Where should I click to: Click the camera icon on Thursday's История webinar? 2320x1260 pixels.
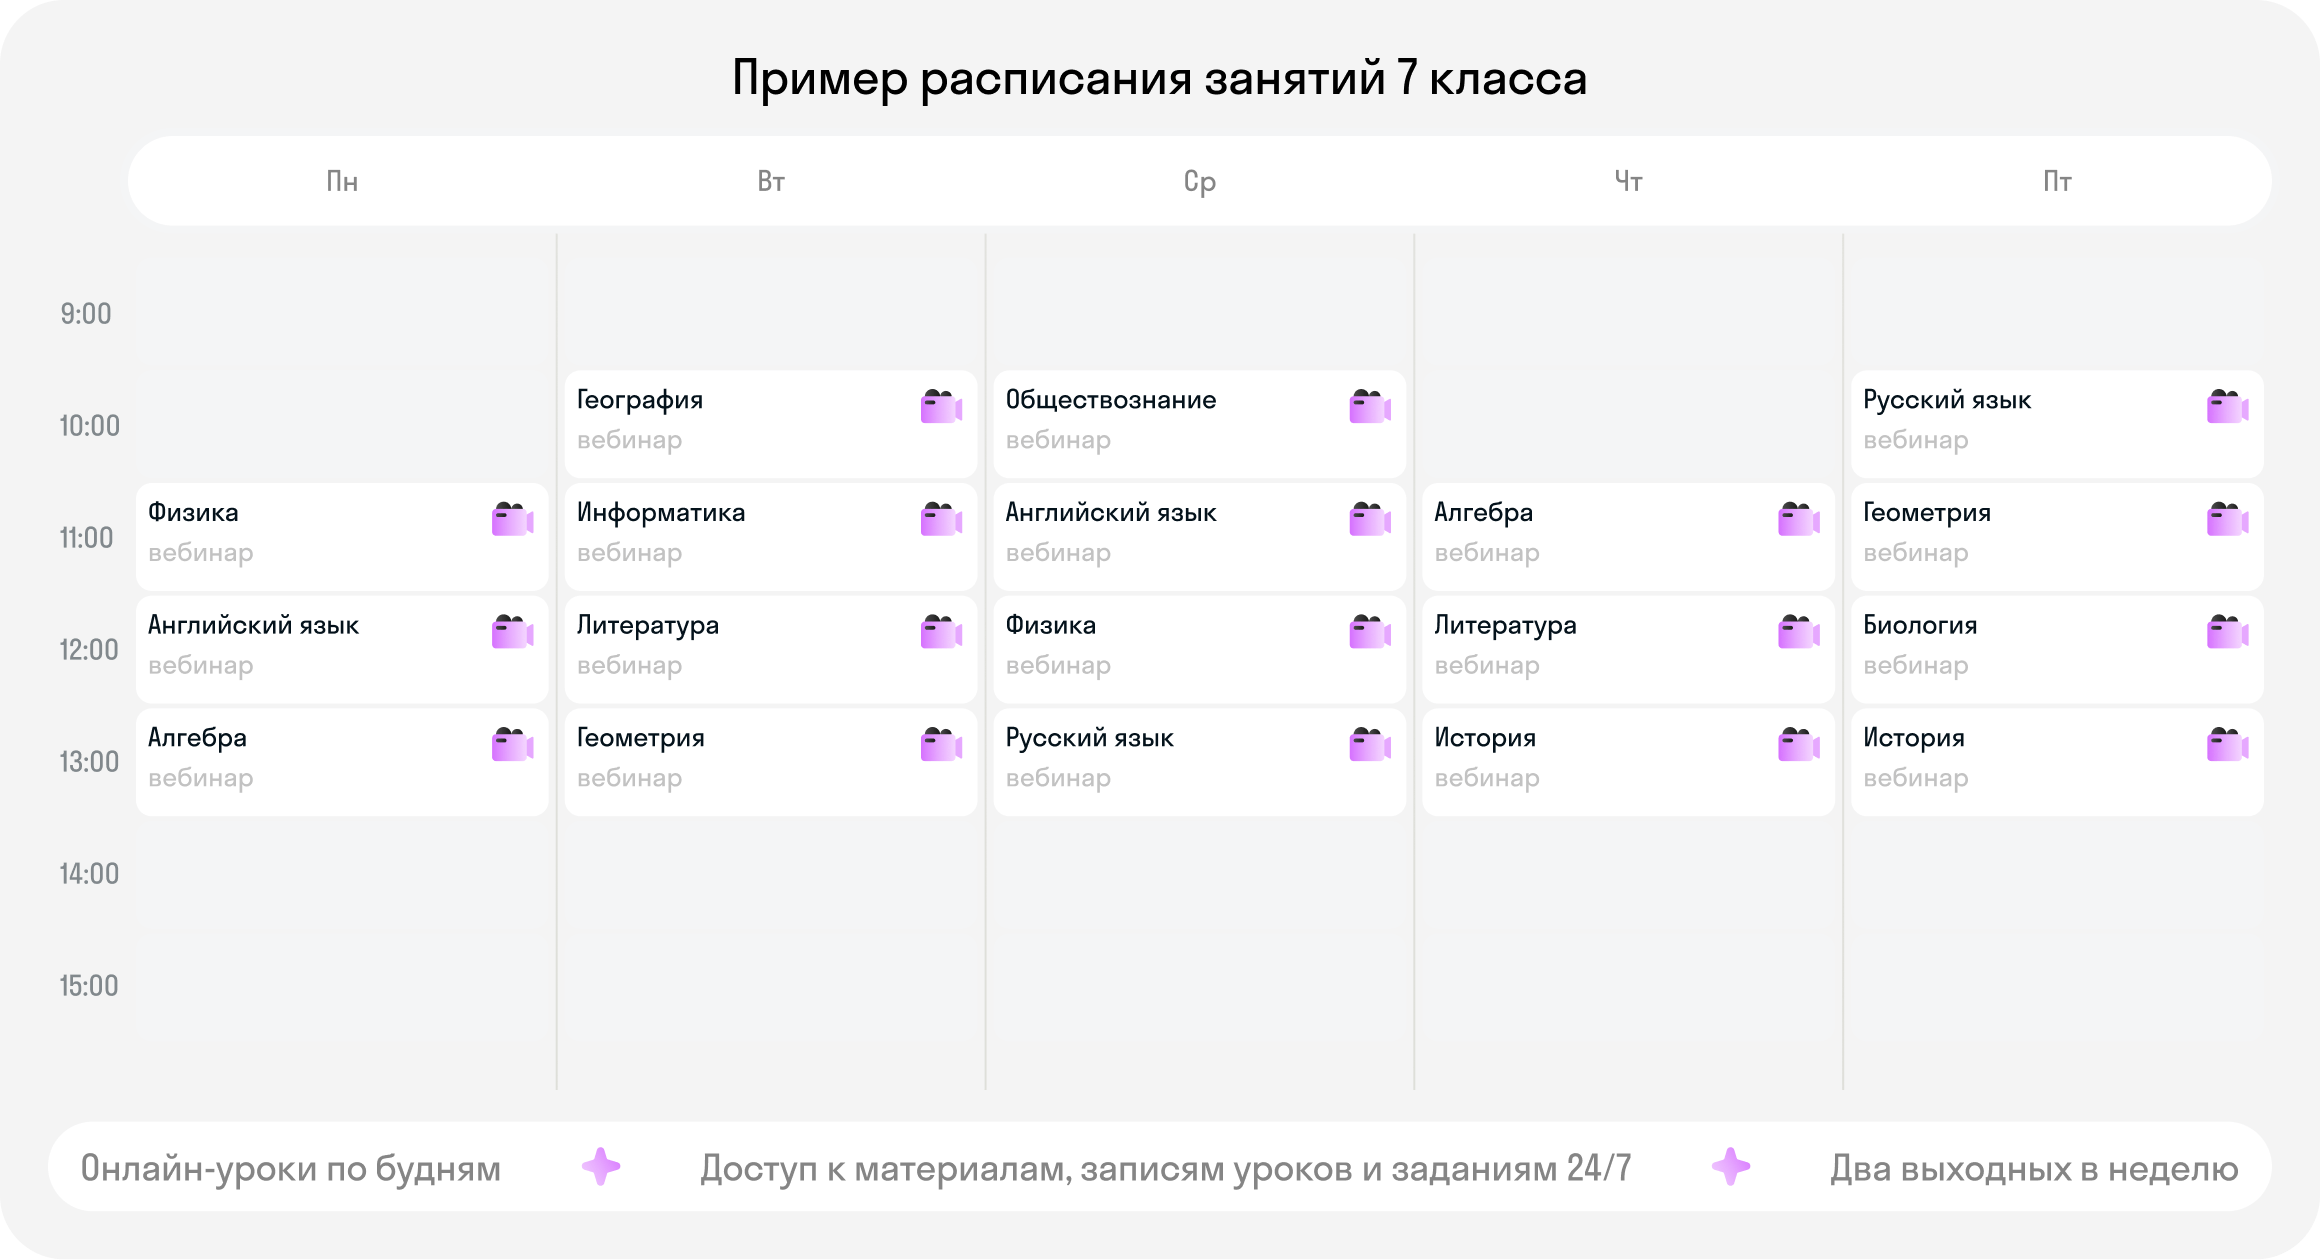click(1799, 745)
